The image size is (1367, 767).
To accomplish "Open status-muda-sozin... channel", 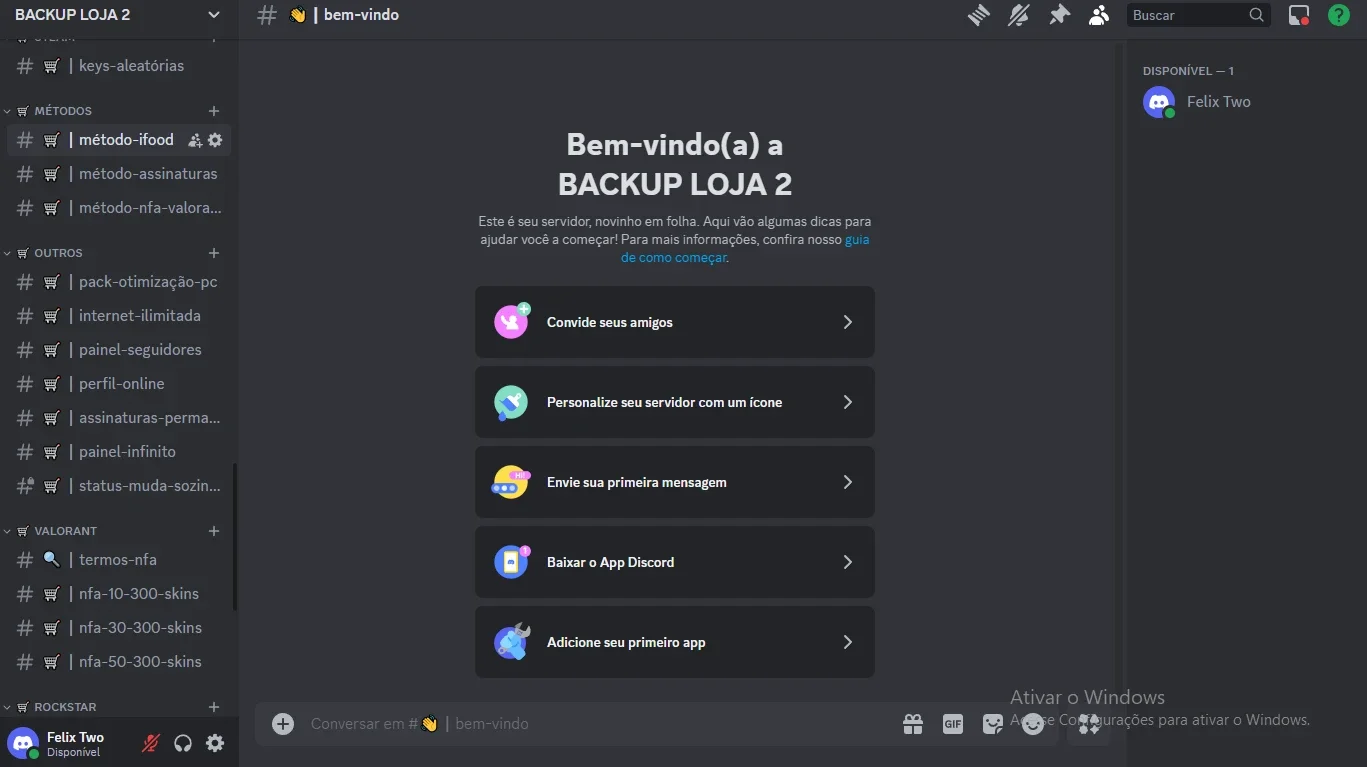I will point(119,486).
